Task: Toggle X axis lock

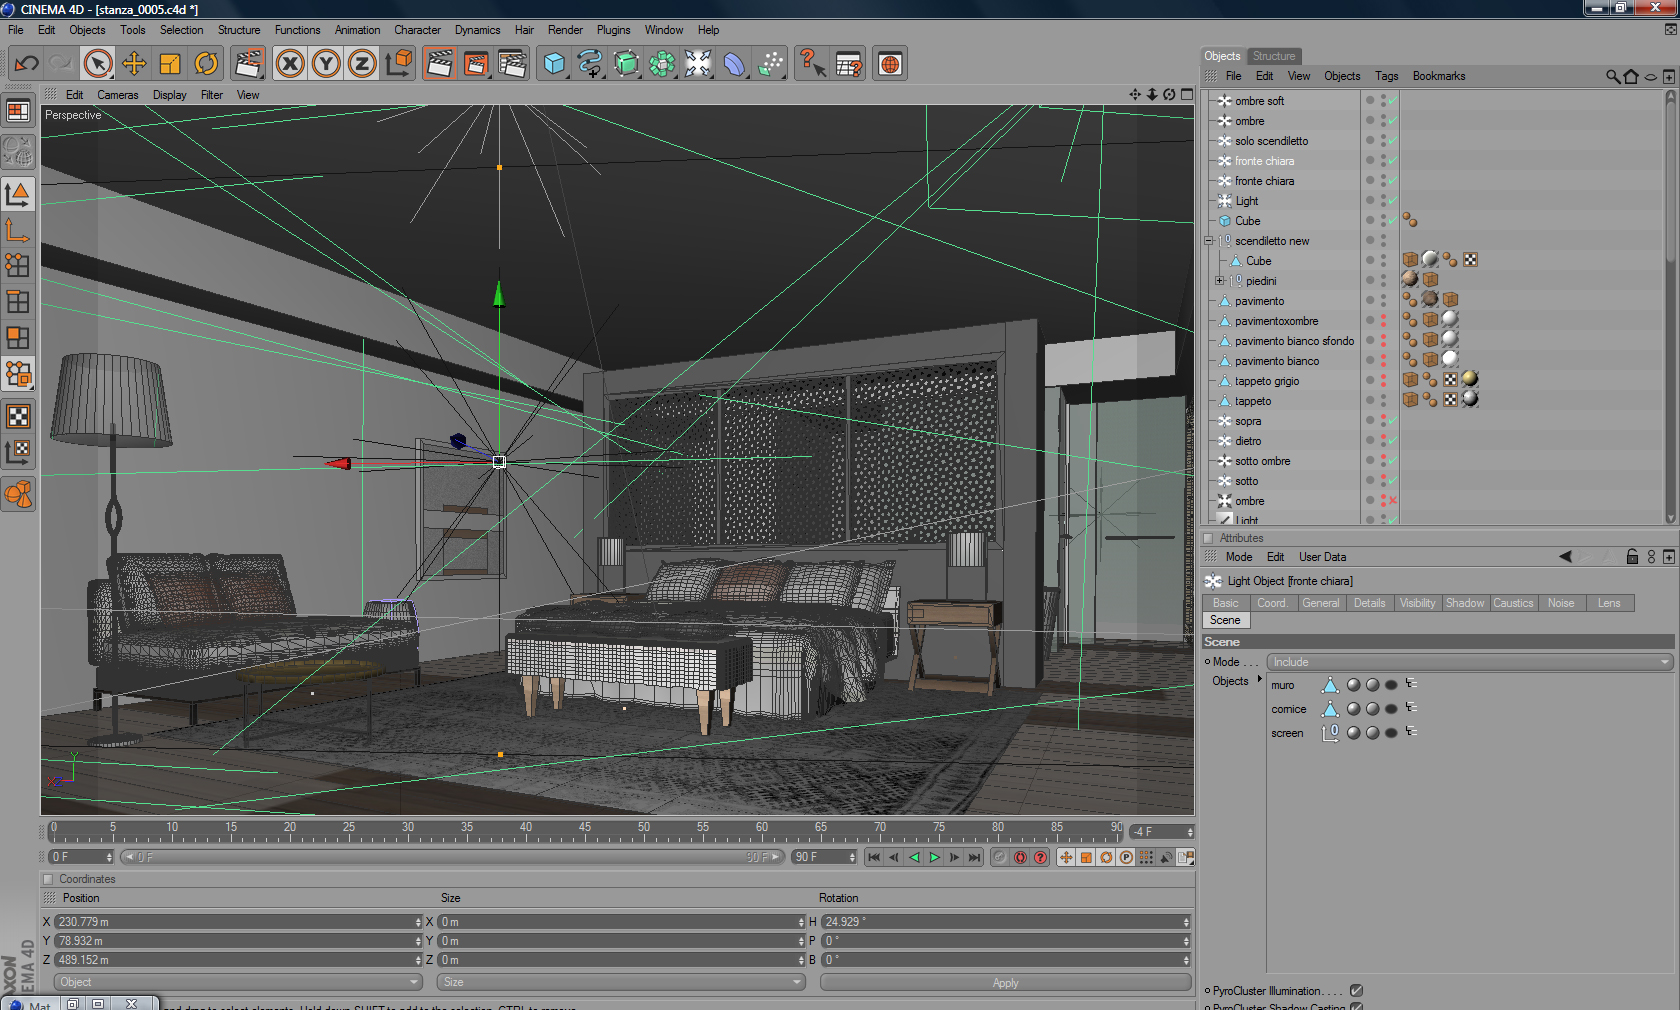Action: coord(290,64)
